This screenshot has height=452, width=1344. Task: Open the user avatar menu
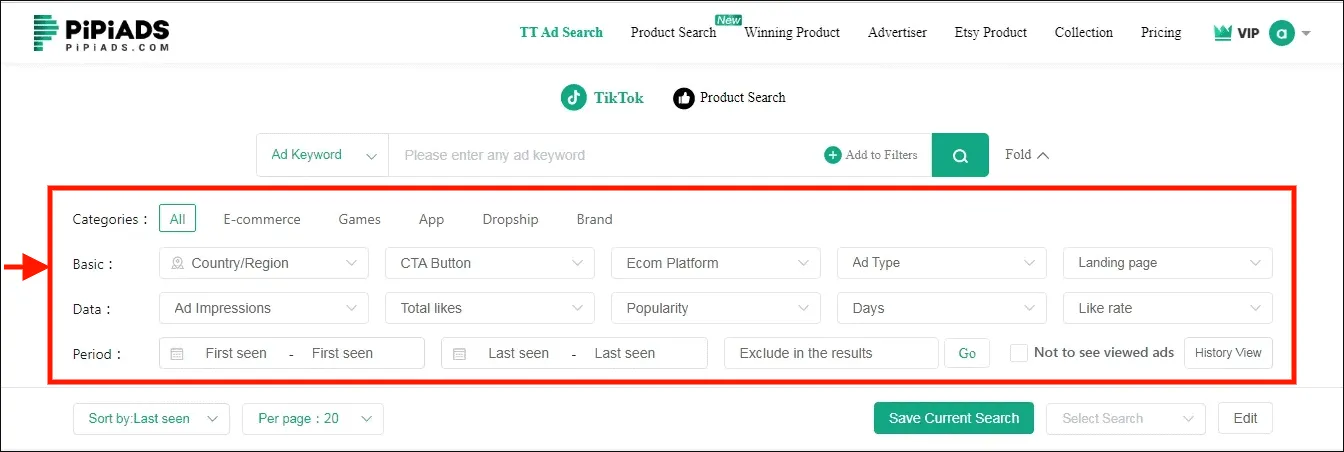tap(1282, 33)
